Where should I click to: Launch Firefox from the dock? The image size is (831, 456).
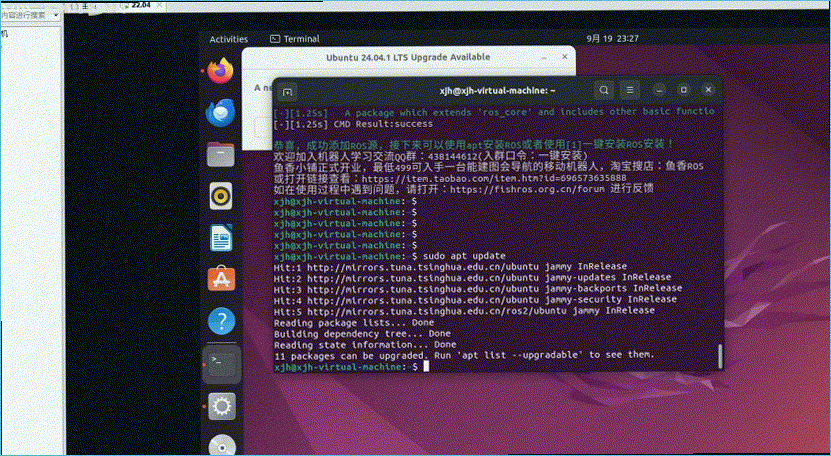pos(220,71)
